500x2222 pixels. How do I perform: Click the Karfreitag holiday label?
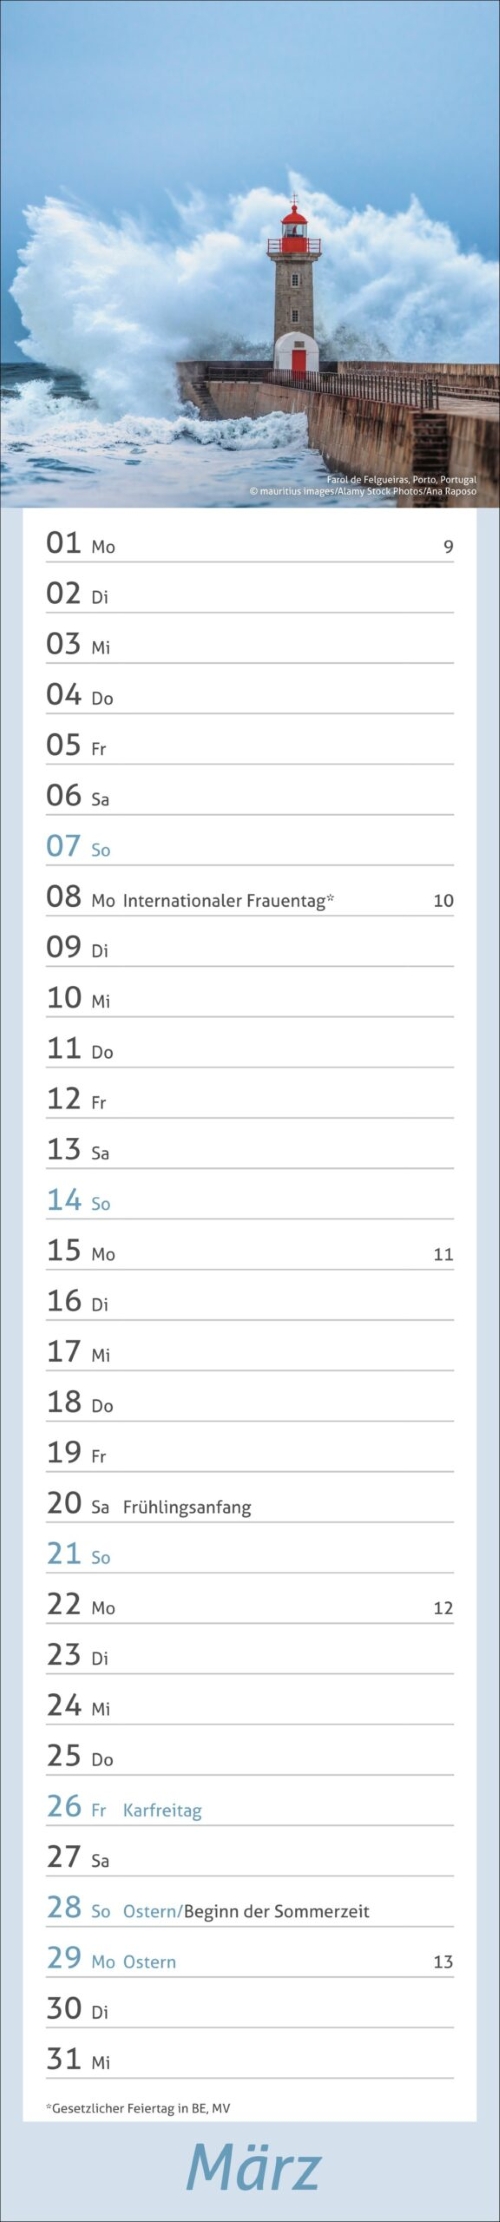(162, 1810)
